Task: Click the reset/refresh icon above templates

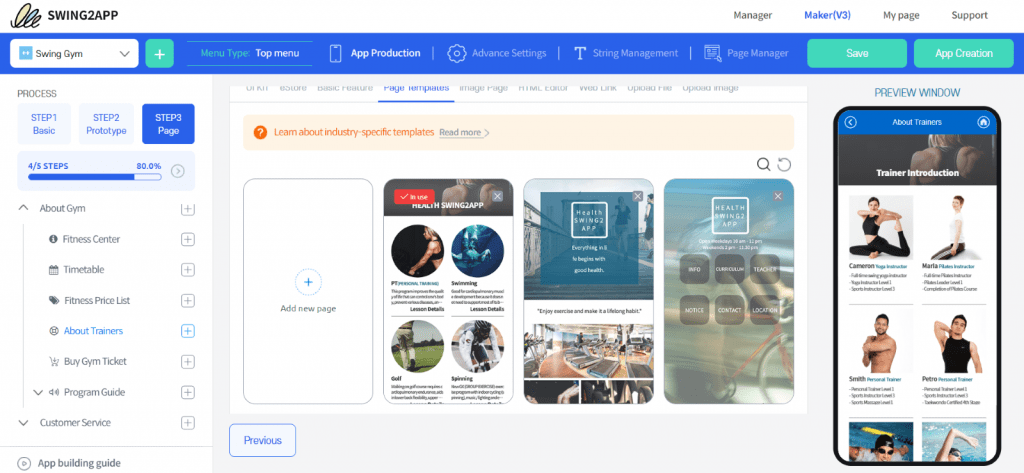Action: [x=784, y=164]
